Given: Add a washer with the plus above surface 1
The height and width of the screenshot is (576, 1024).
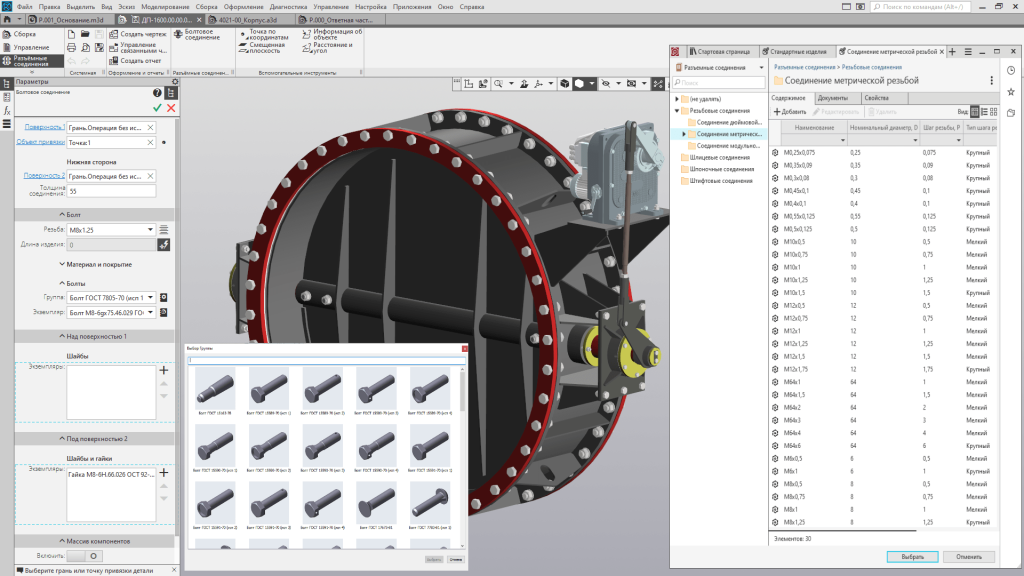Looking at the screenshot, I should (x=164, y=370).
